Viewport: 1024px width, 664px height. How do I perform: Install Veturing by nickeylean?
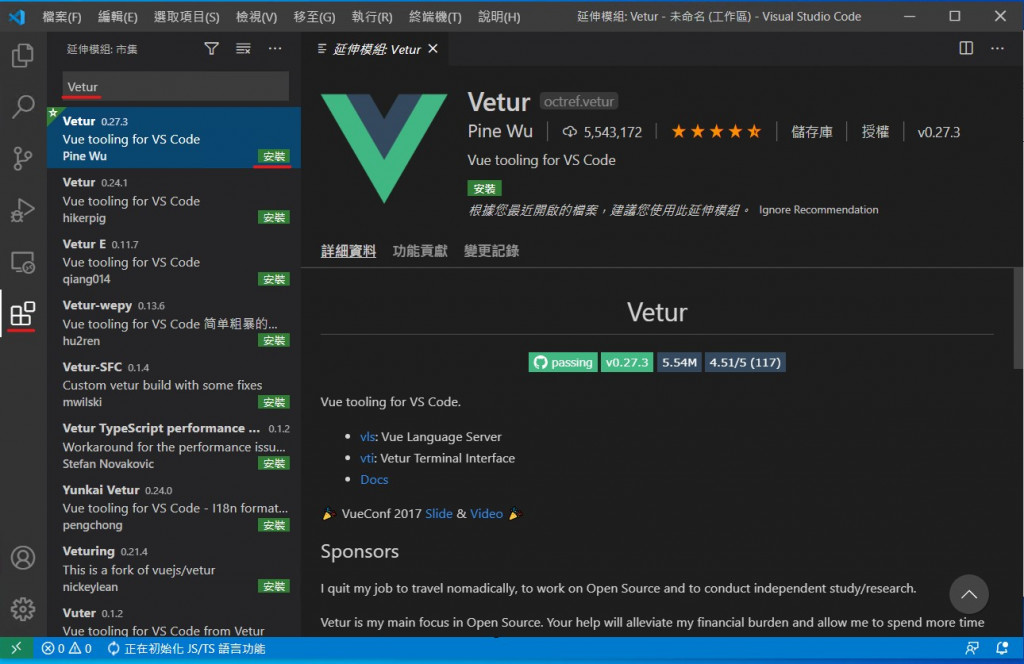click(x=274, y=586)
